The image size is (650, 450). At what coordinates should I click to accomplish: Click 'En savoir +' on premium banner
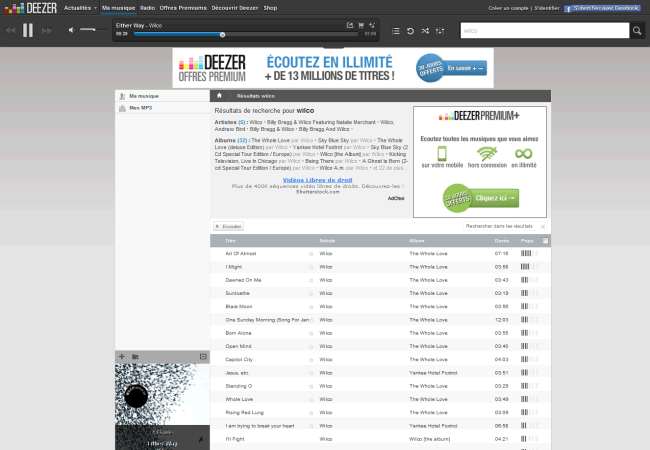[x=465, y=68]
